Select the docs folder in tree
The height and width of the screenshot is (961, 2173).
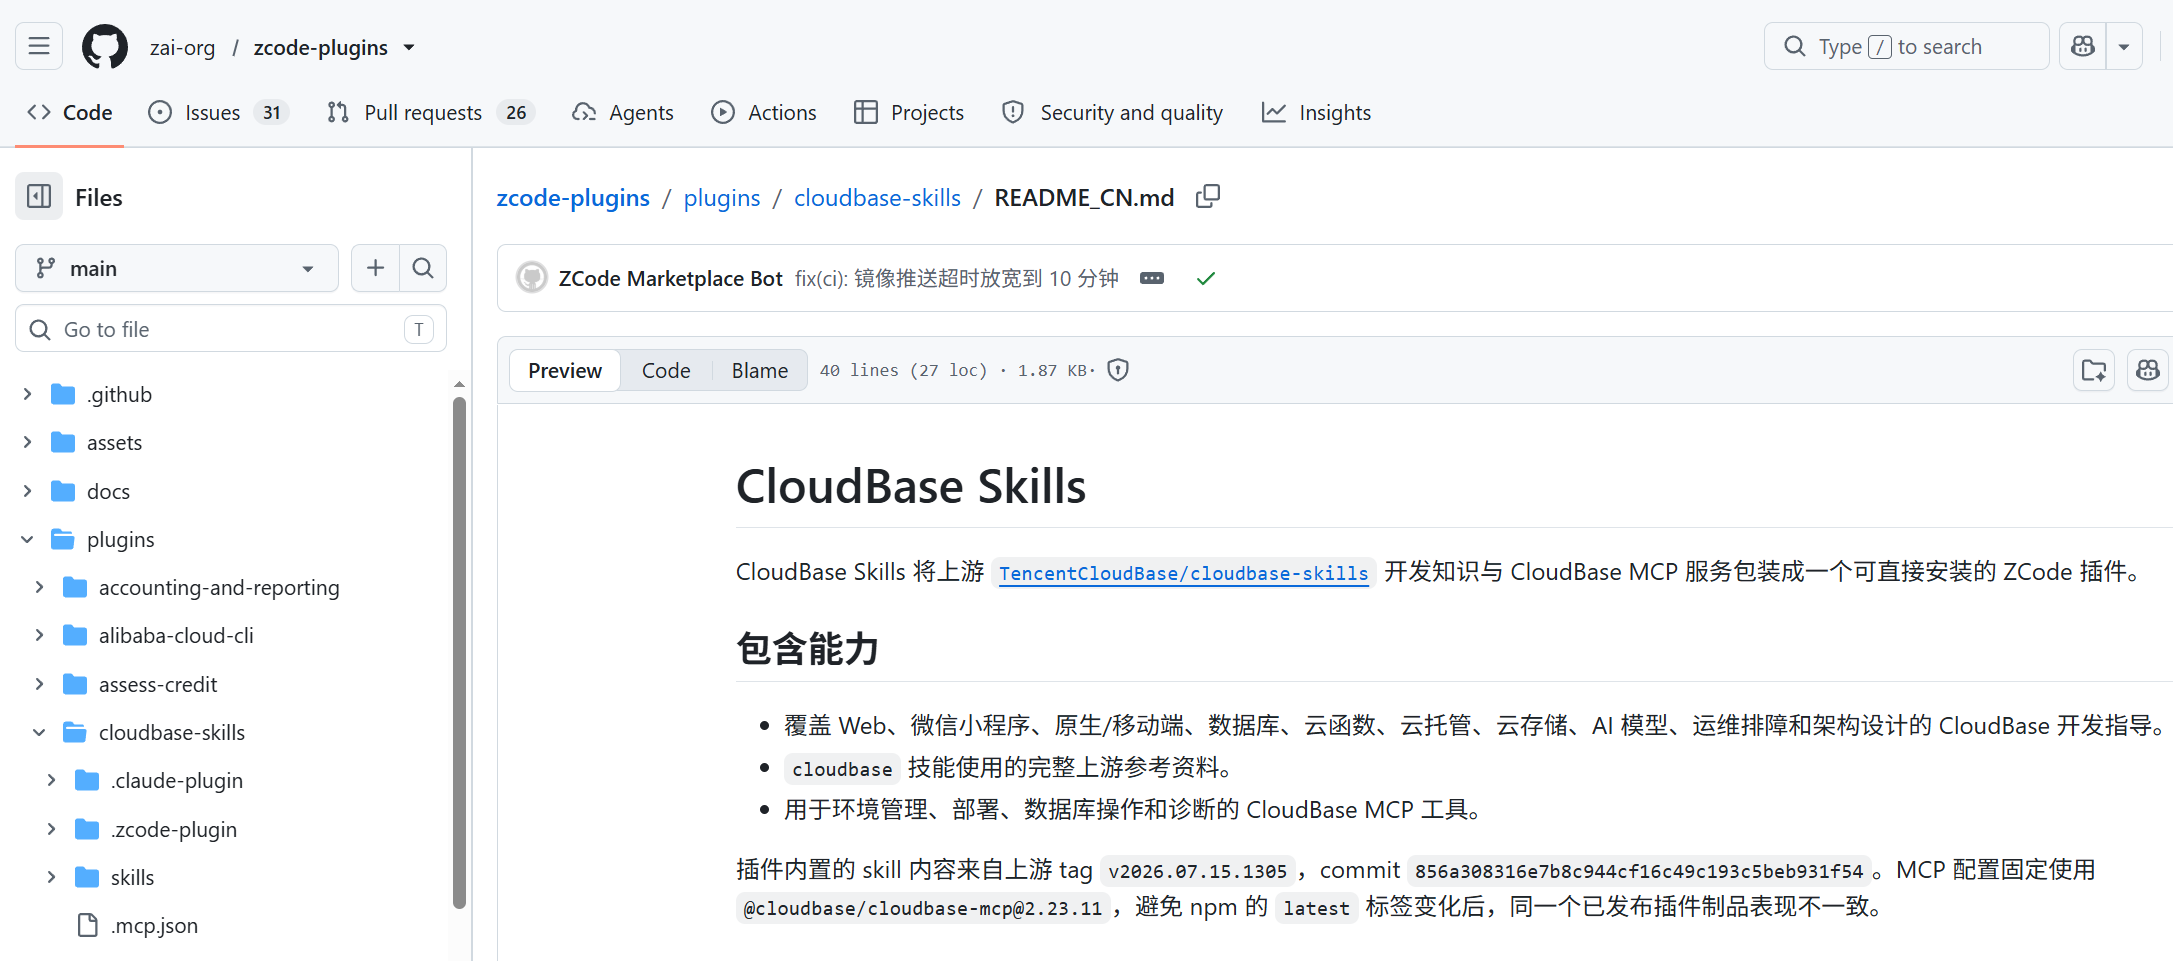coord(108,491)
